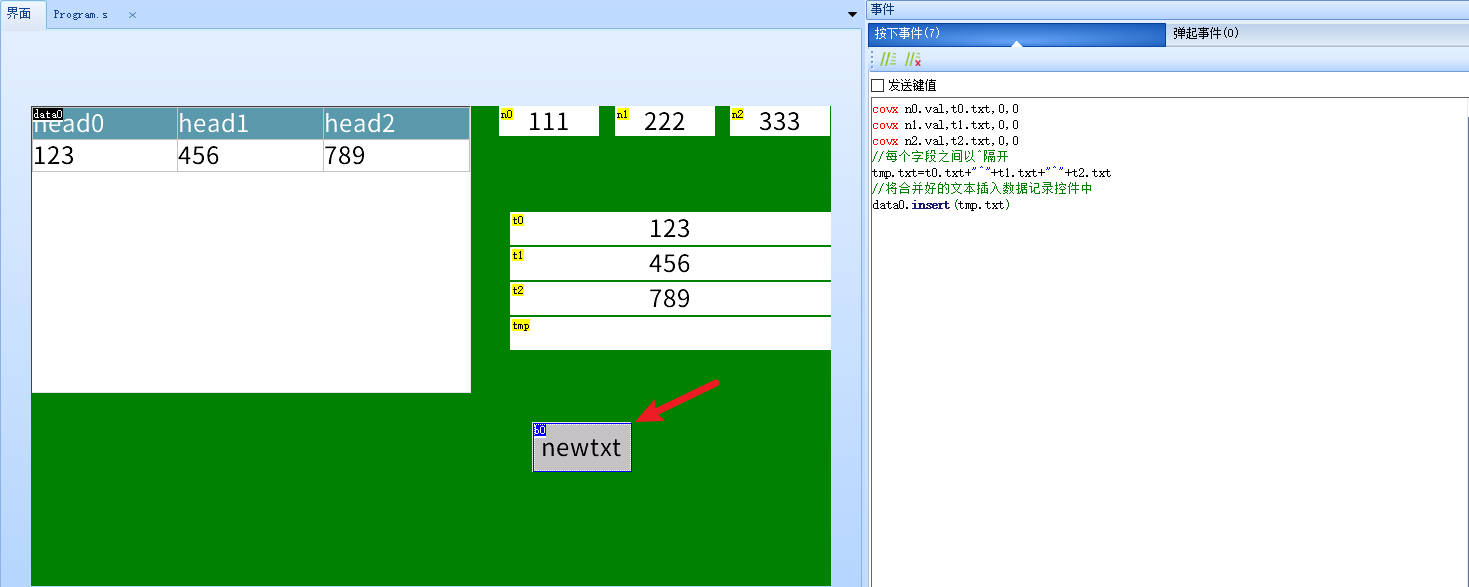This screenshot has height=587, width=1469.
Task: Select text control t1 showing 456
Action: coord(670,263)
